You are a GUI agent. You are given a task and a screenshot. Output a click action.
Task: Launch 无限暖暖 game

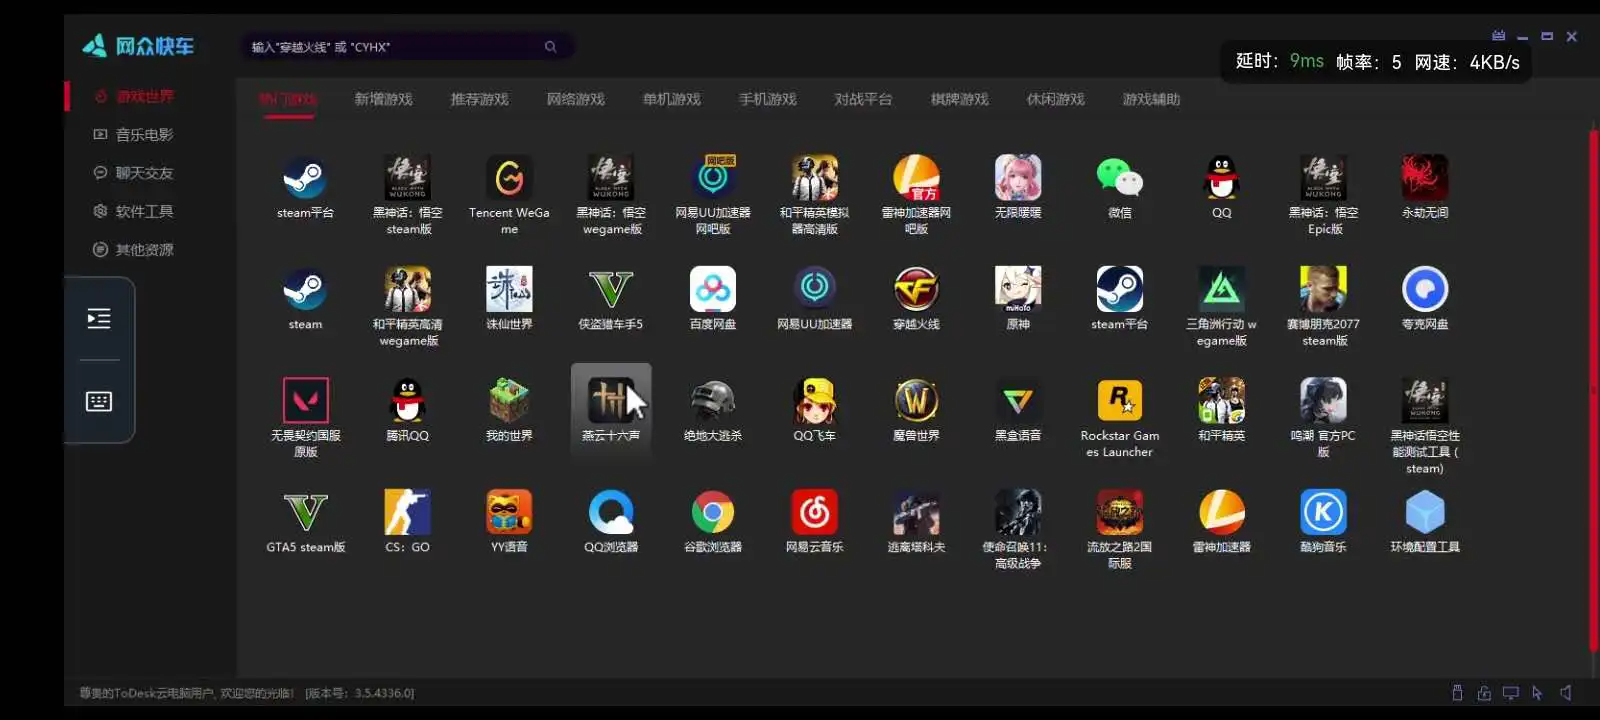[1018, 178]
